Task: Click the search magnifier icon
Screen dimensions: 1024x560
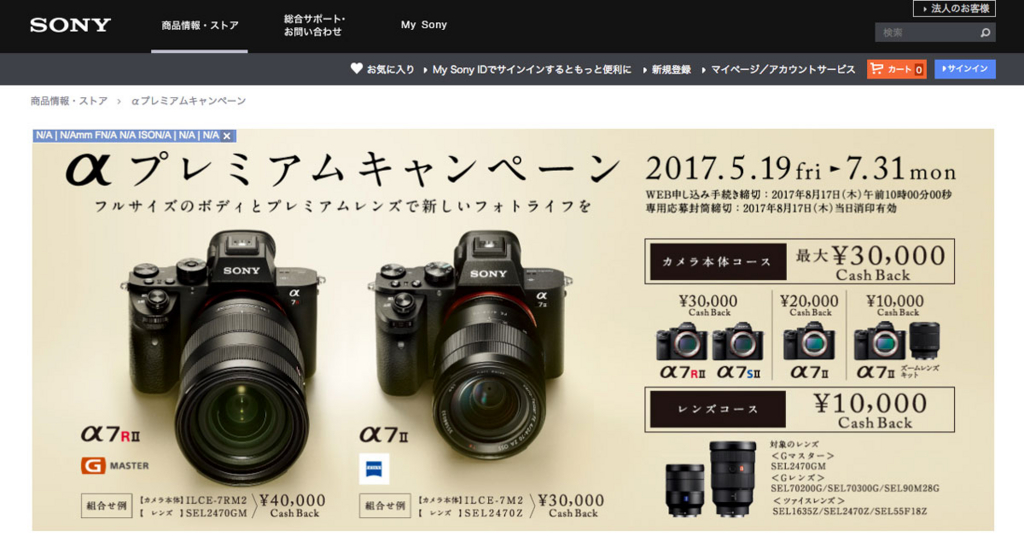Action: point(985,33)
